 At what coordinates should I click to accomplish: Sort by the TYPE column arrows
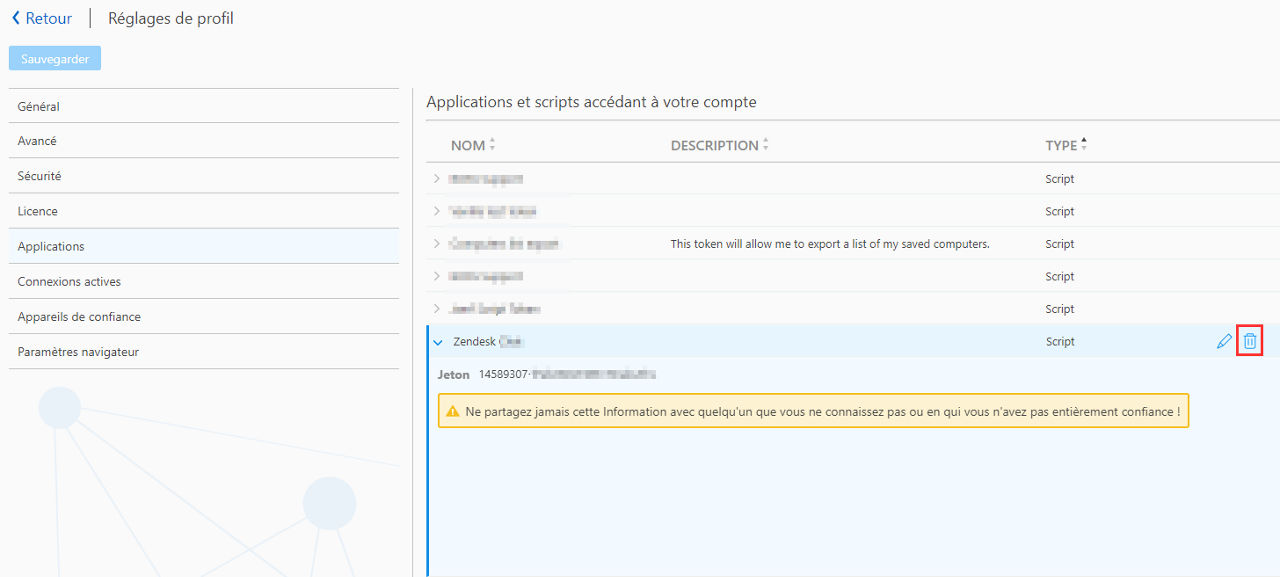1084,145
